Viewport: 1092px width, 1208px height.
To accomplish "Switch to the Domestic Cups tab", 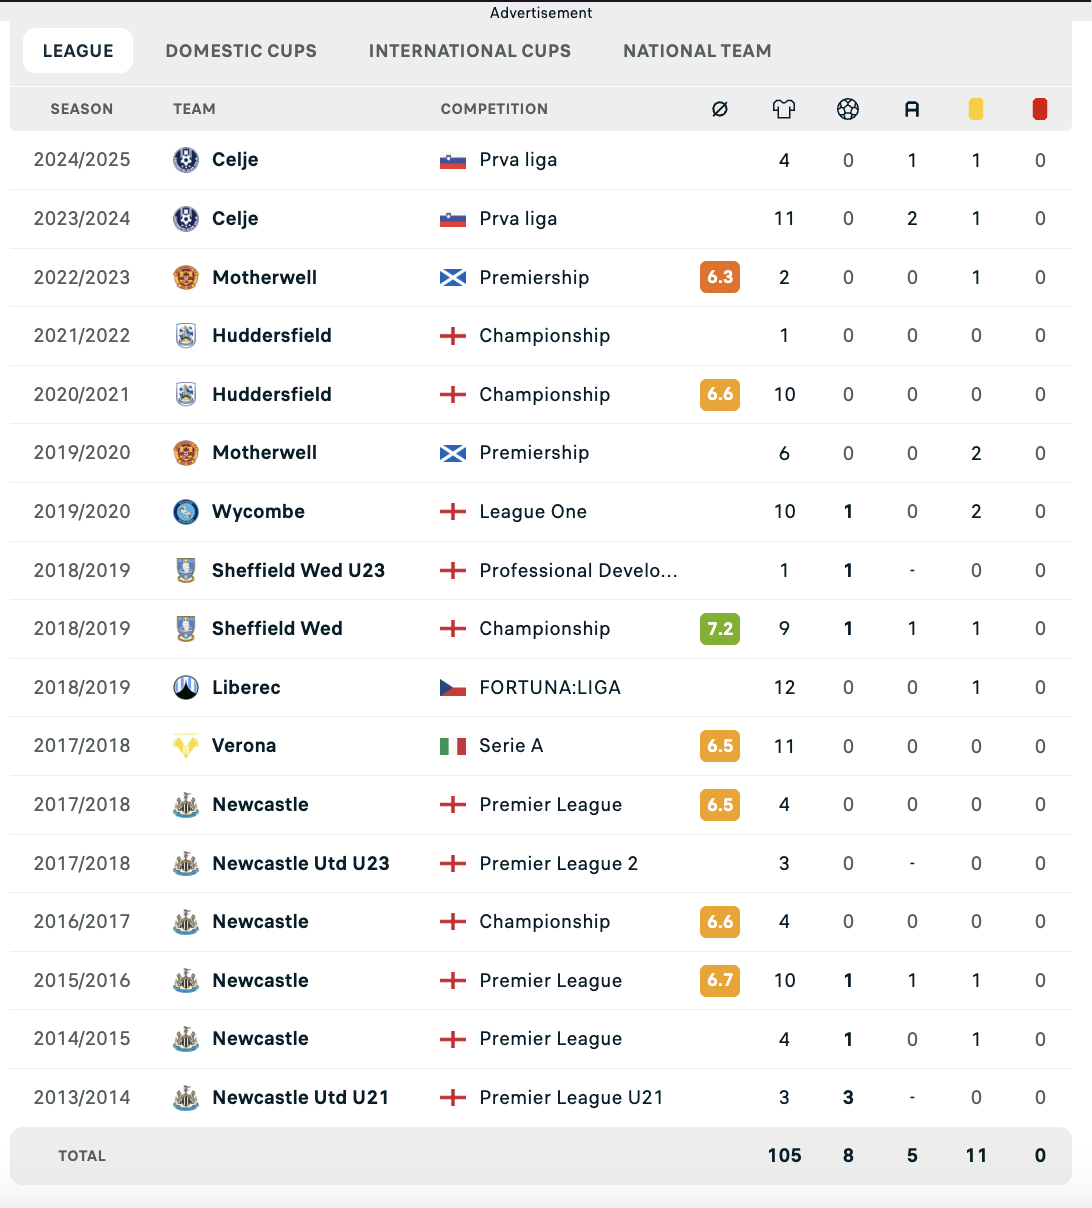I will [x=241, y=51].
